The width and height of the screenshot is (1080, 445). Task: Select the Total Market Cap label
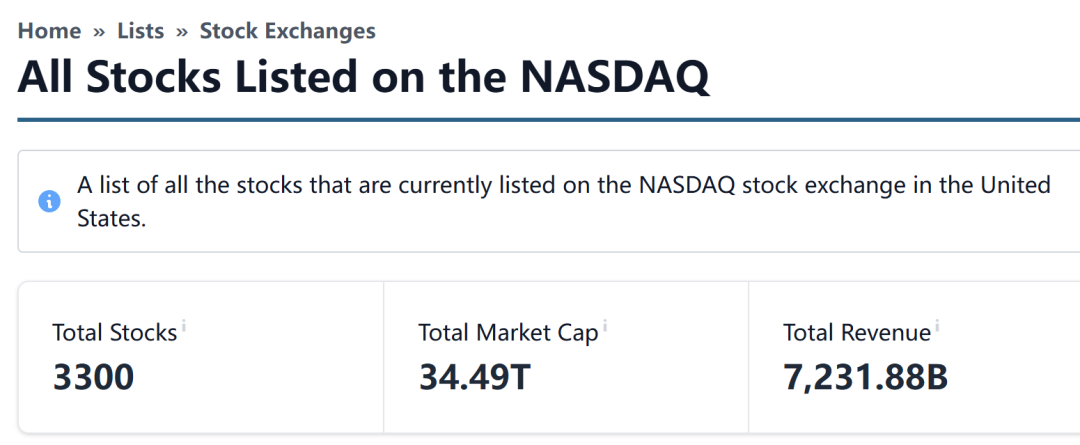[x=508, y=333]
